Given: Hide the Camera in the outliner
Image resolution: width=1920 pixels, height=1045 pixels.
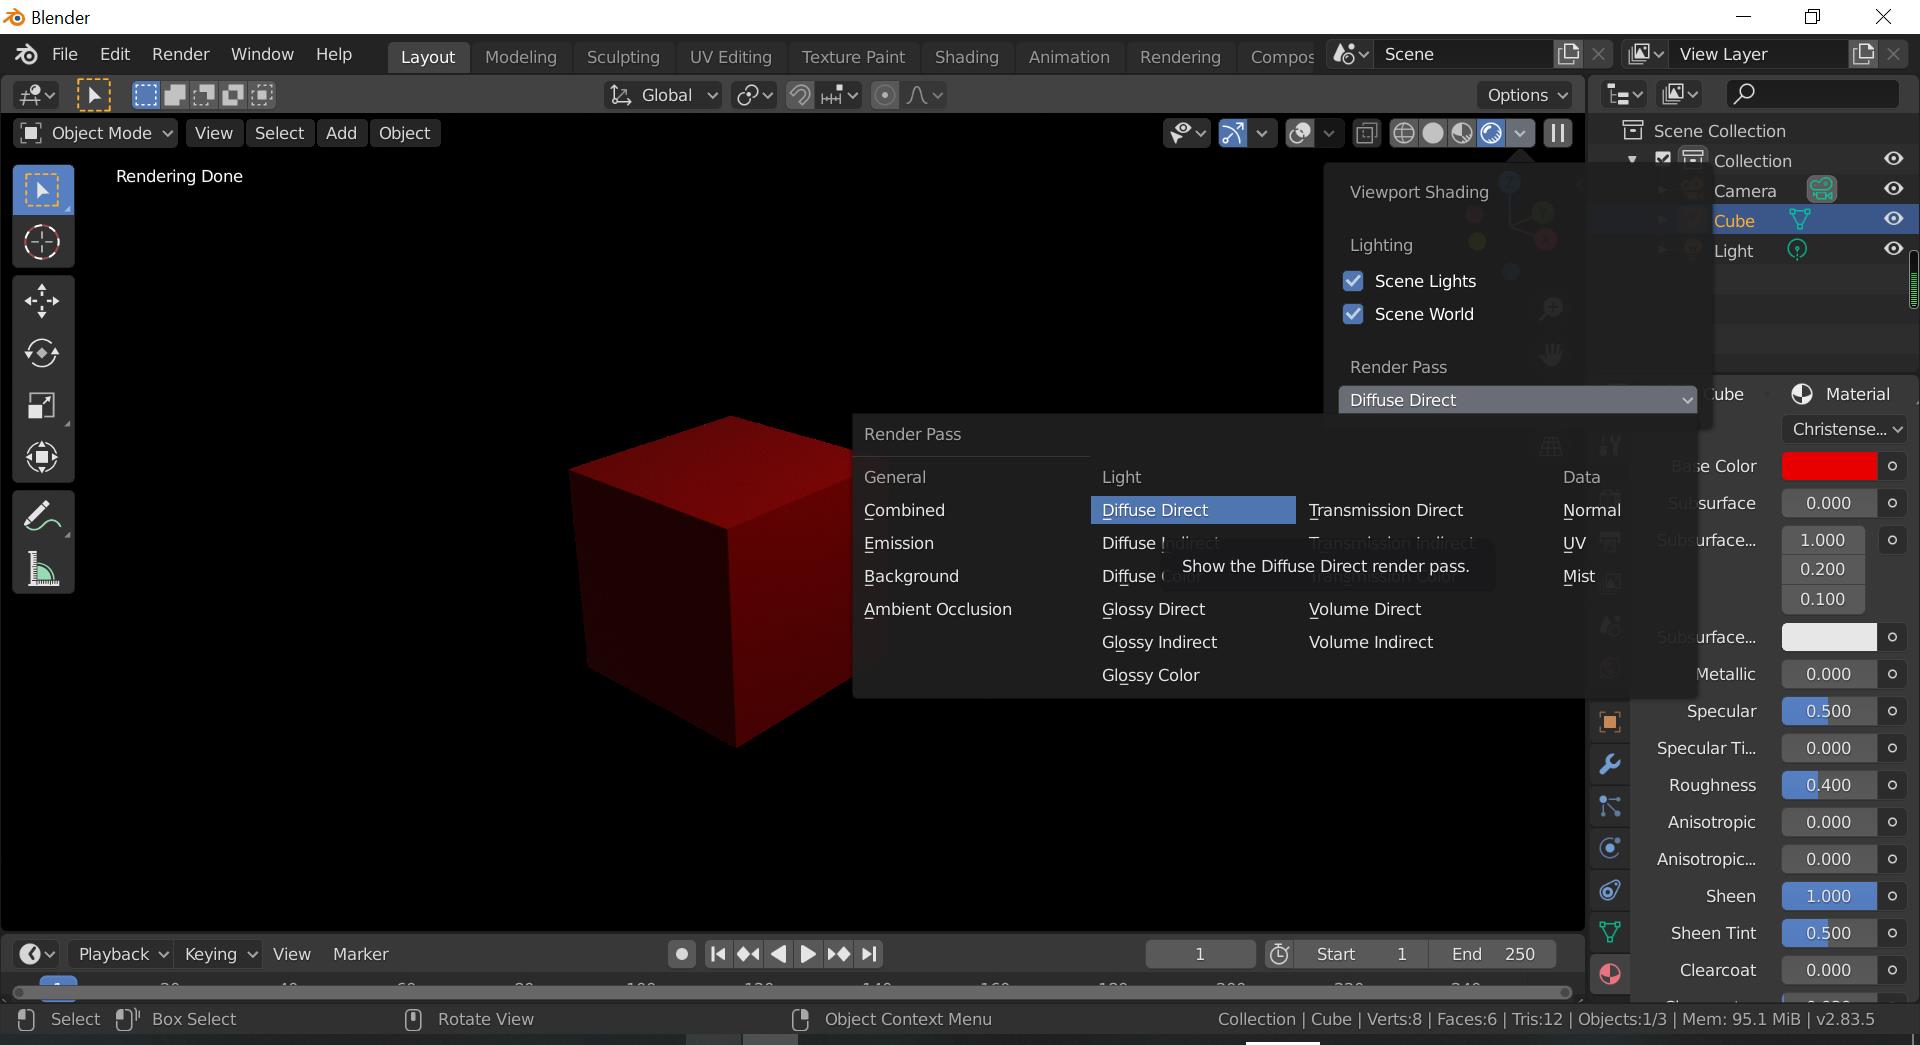Looking at the screenshot, I should tap(1893, 189).
